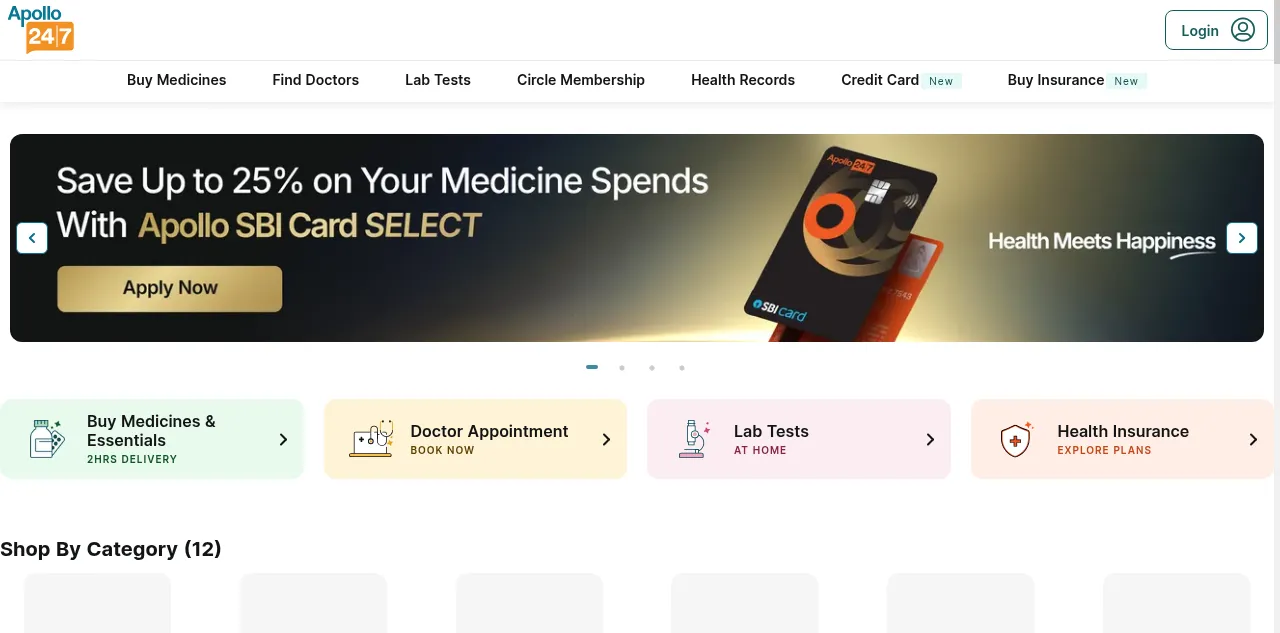Click the stethoscope laptop icon
1280x633 pixels.
pos(371,439)
